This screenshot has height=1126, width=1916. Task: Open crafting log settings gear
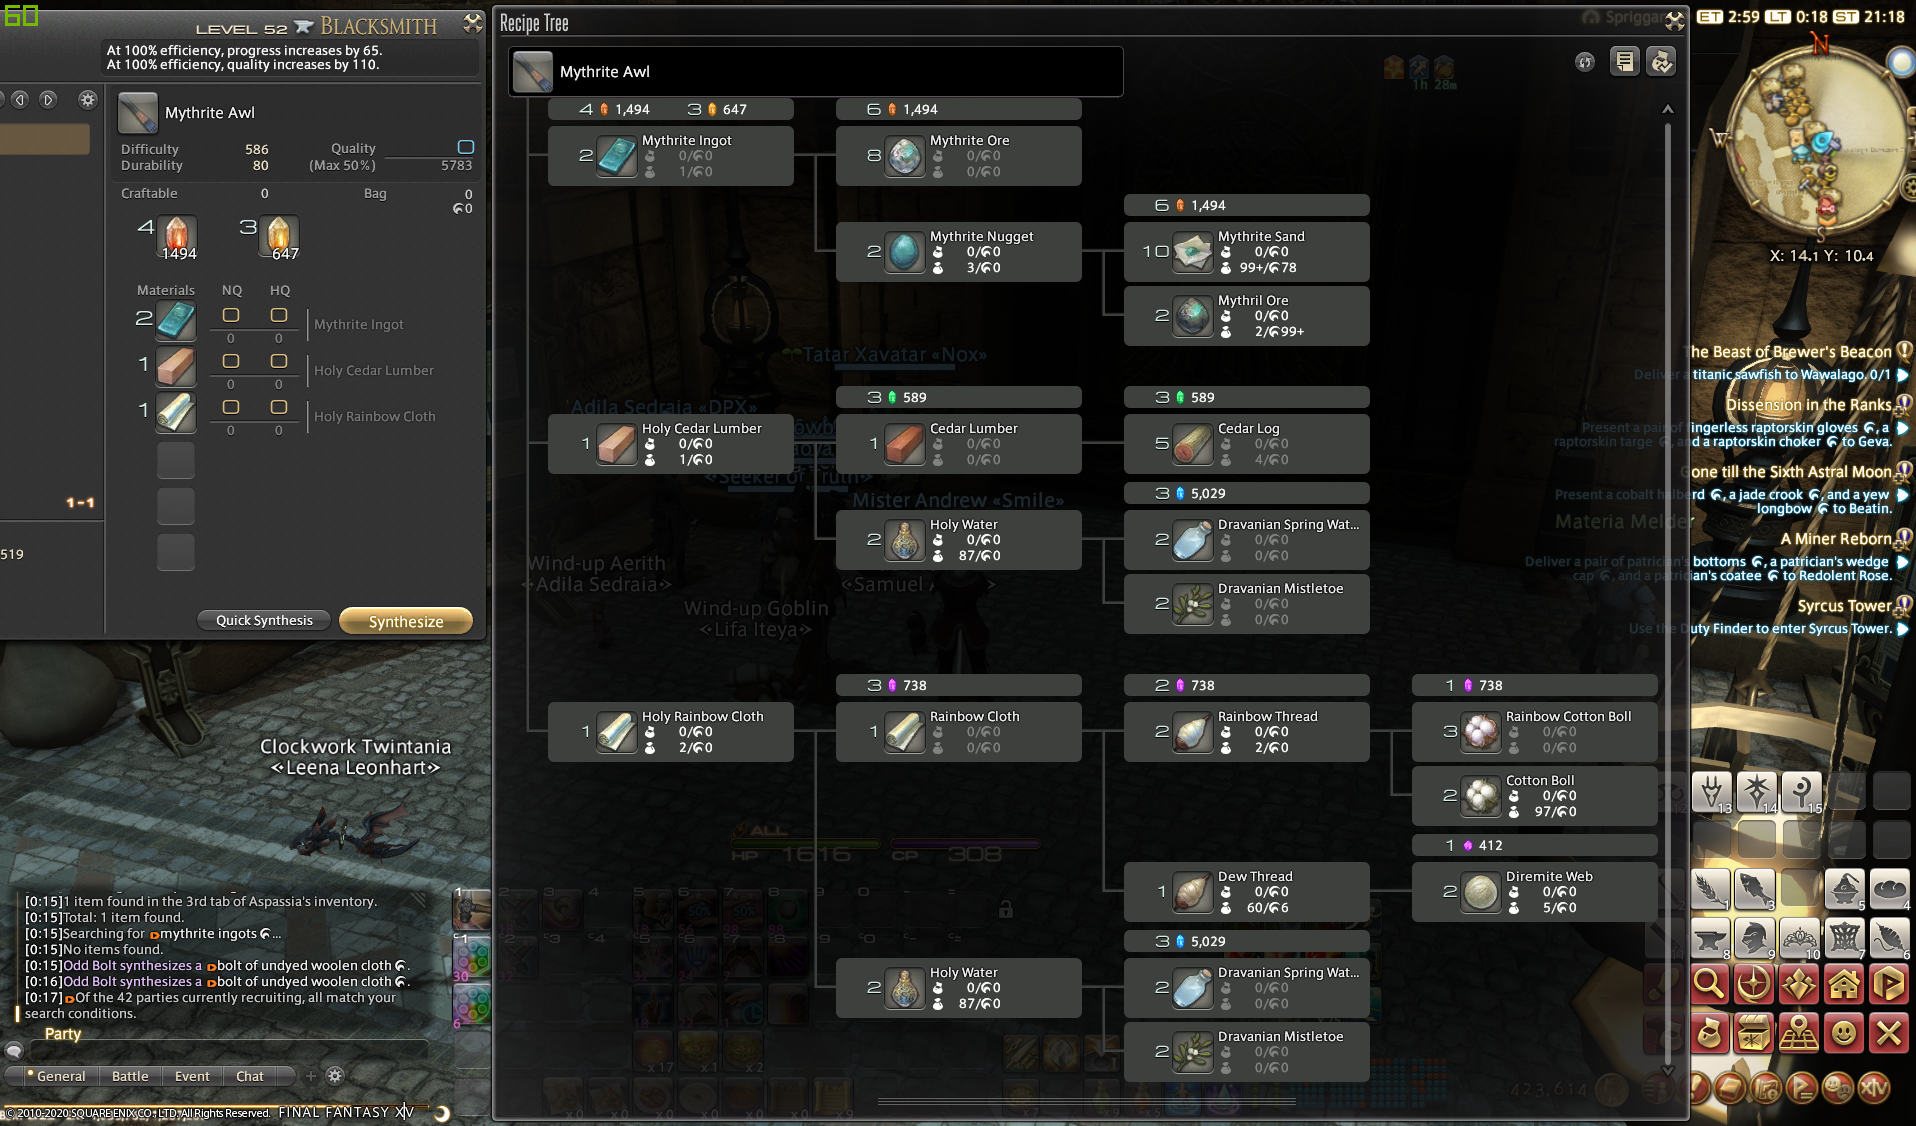pos(88,99)
